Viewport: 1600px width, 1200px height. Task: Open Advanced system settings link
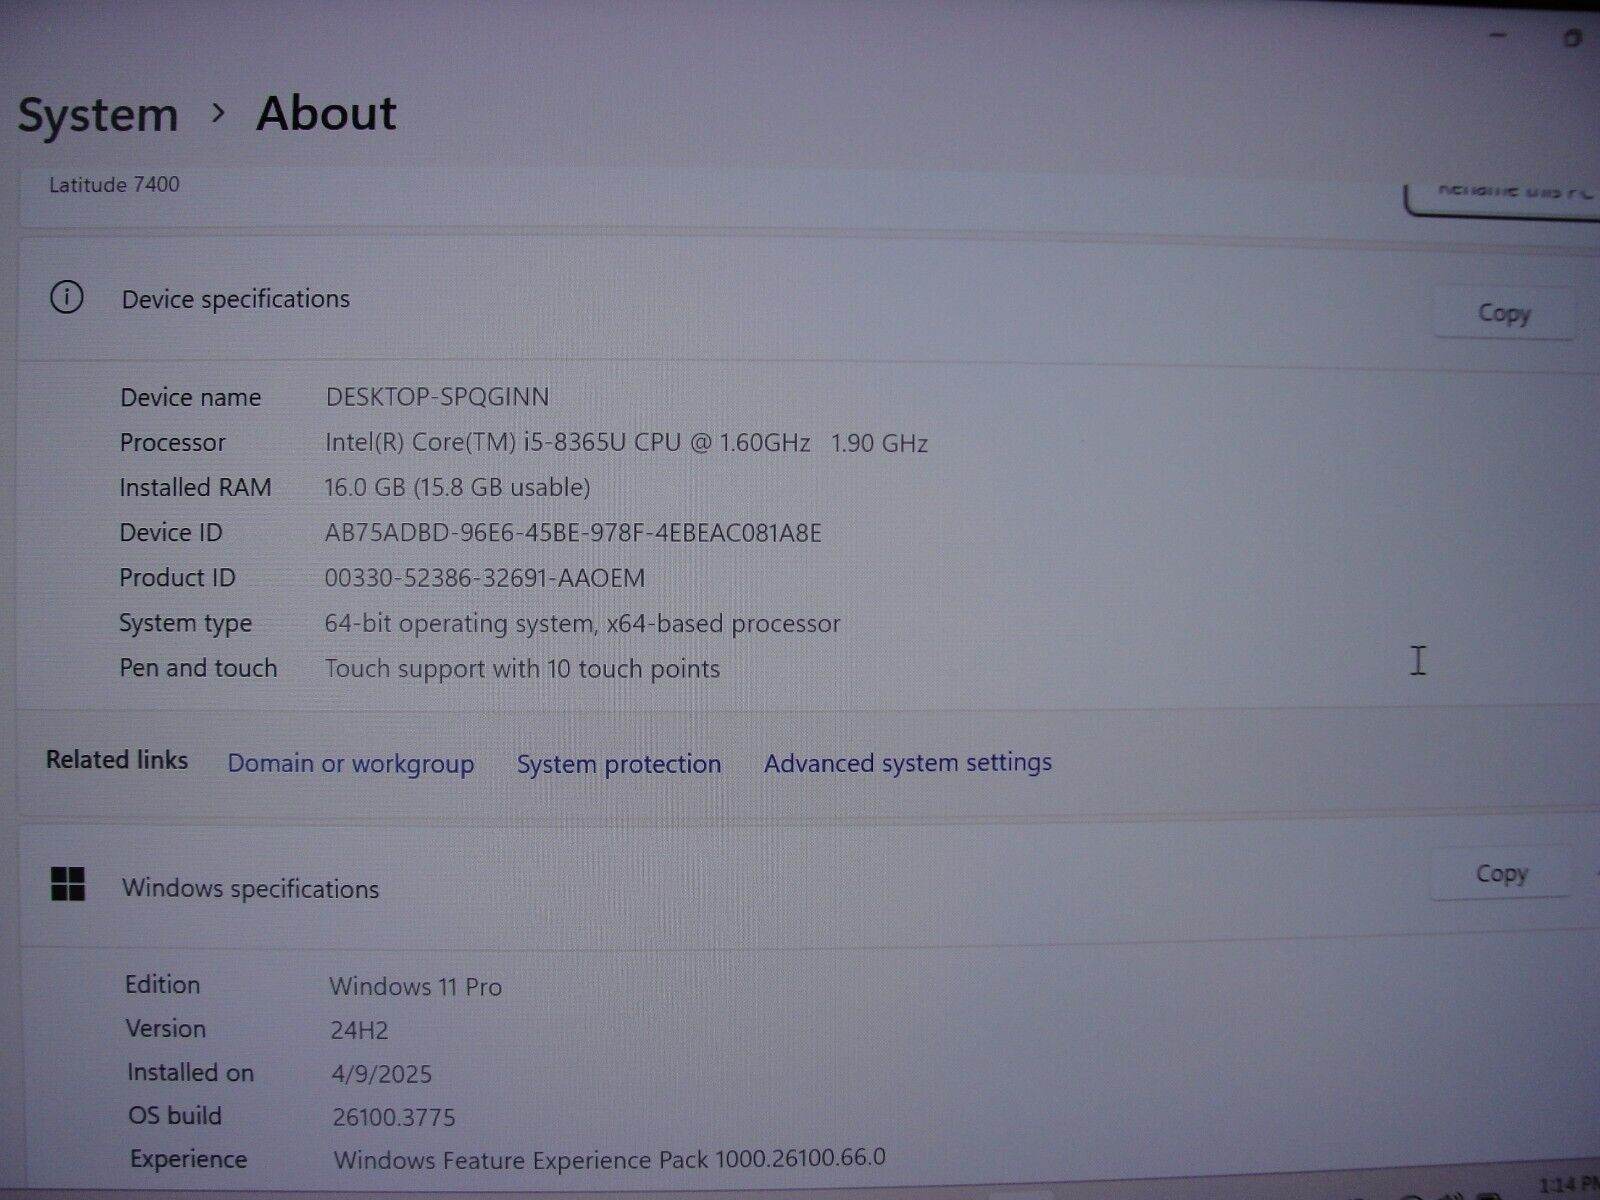[907, 762]
